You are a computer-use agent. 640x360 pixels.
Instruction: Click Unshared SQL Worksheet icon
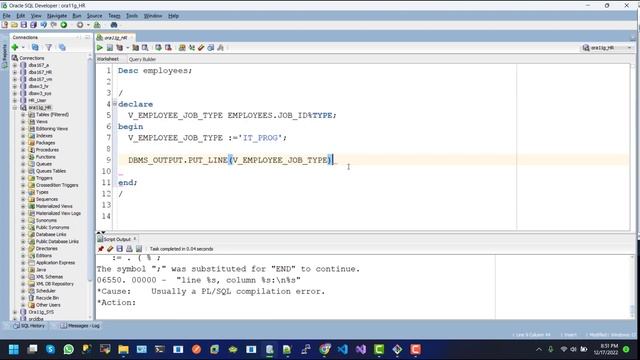tap(182, 48)
